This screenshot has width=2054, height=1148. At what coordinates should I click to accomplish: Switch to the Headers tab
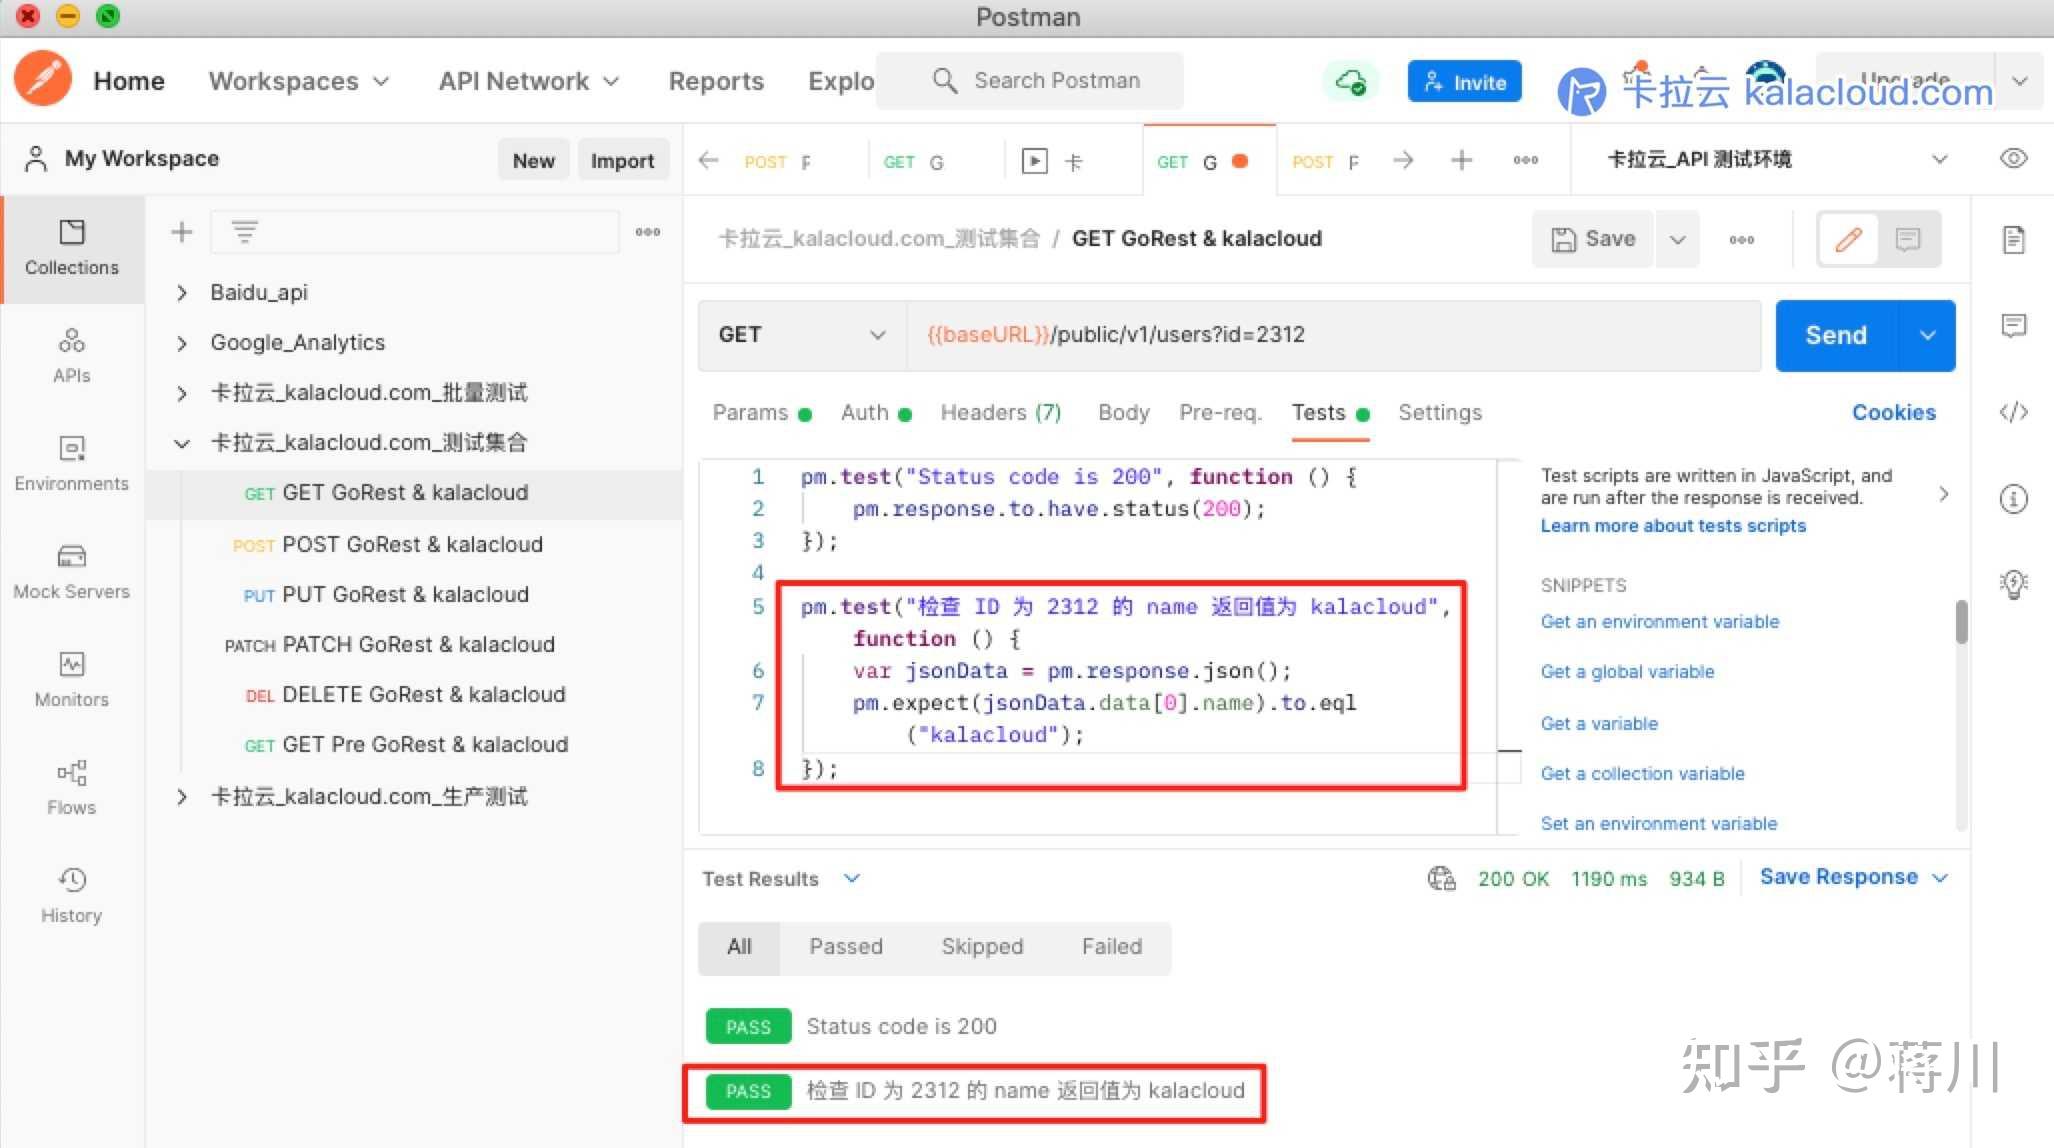1000,412
